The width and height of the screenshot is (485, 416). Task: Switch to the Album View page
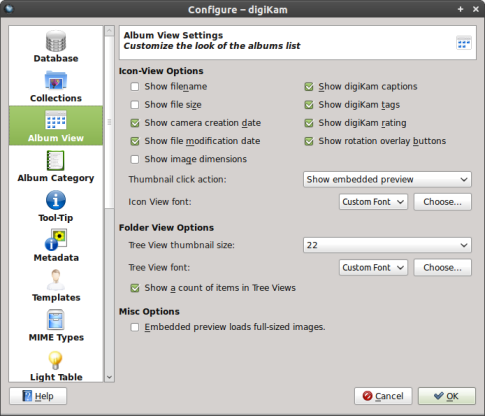click(56, 126)
